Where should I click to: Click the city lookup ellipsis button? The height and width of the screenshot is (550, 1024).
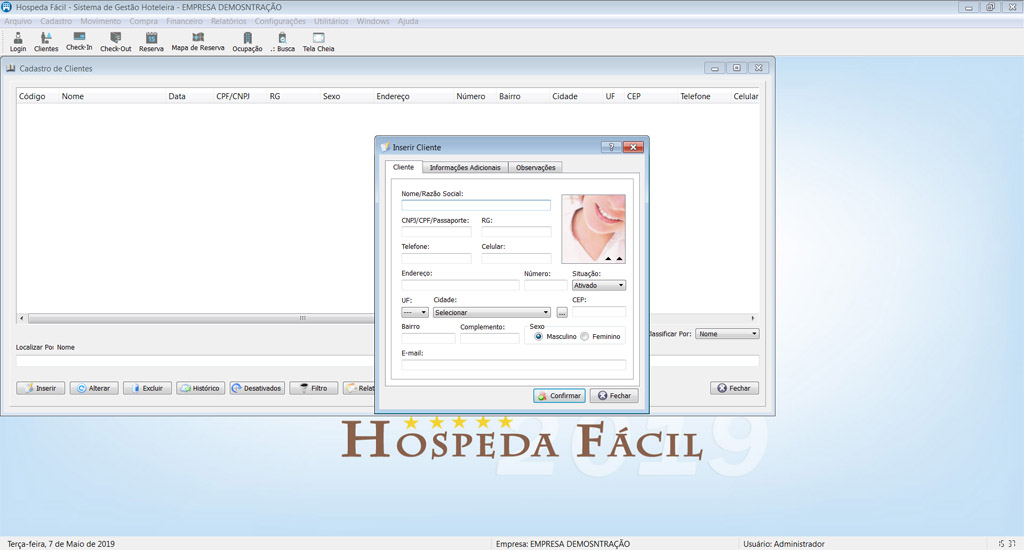[x=562, y=313]
